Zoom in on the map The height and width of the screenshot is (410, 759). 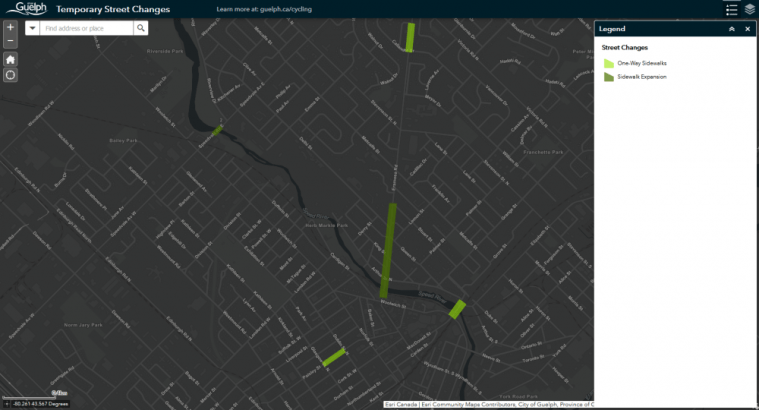click(10, 27)
